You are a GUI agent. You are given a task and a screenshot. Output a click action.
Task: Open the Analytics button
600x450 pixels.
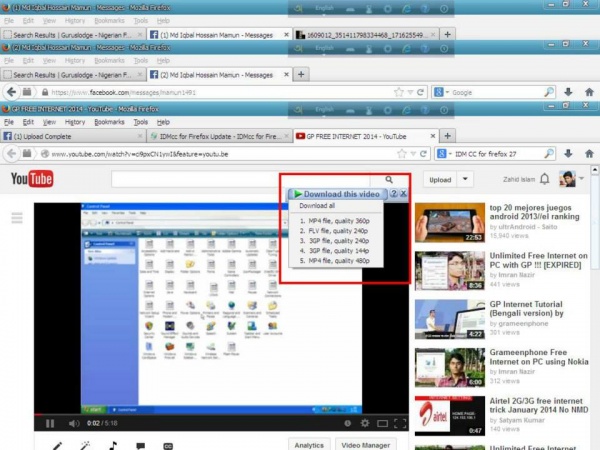[309, 445]
